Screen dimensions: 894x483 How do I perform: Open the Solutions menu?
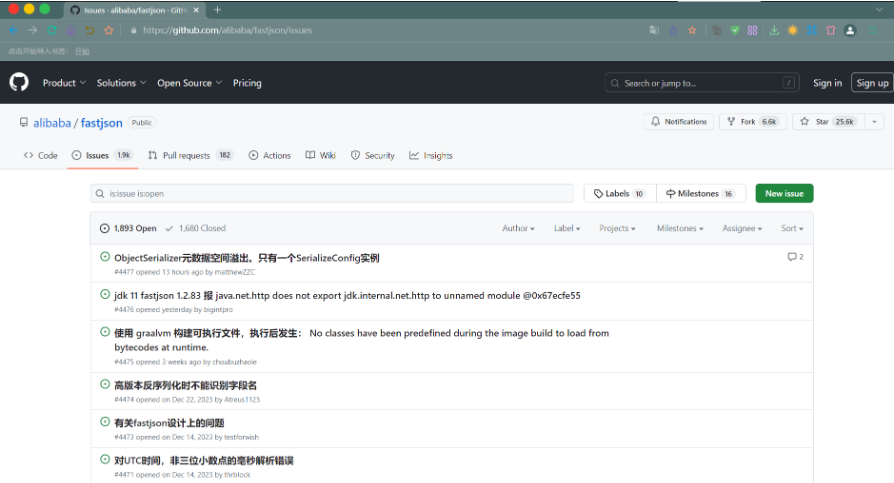(121, 83)
